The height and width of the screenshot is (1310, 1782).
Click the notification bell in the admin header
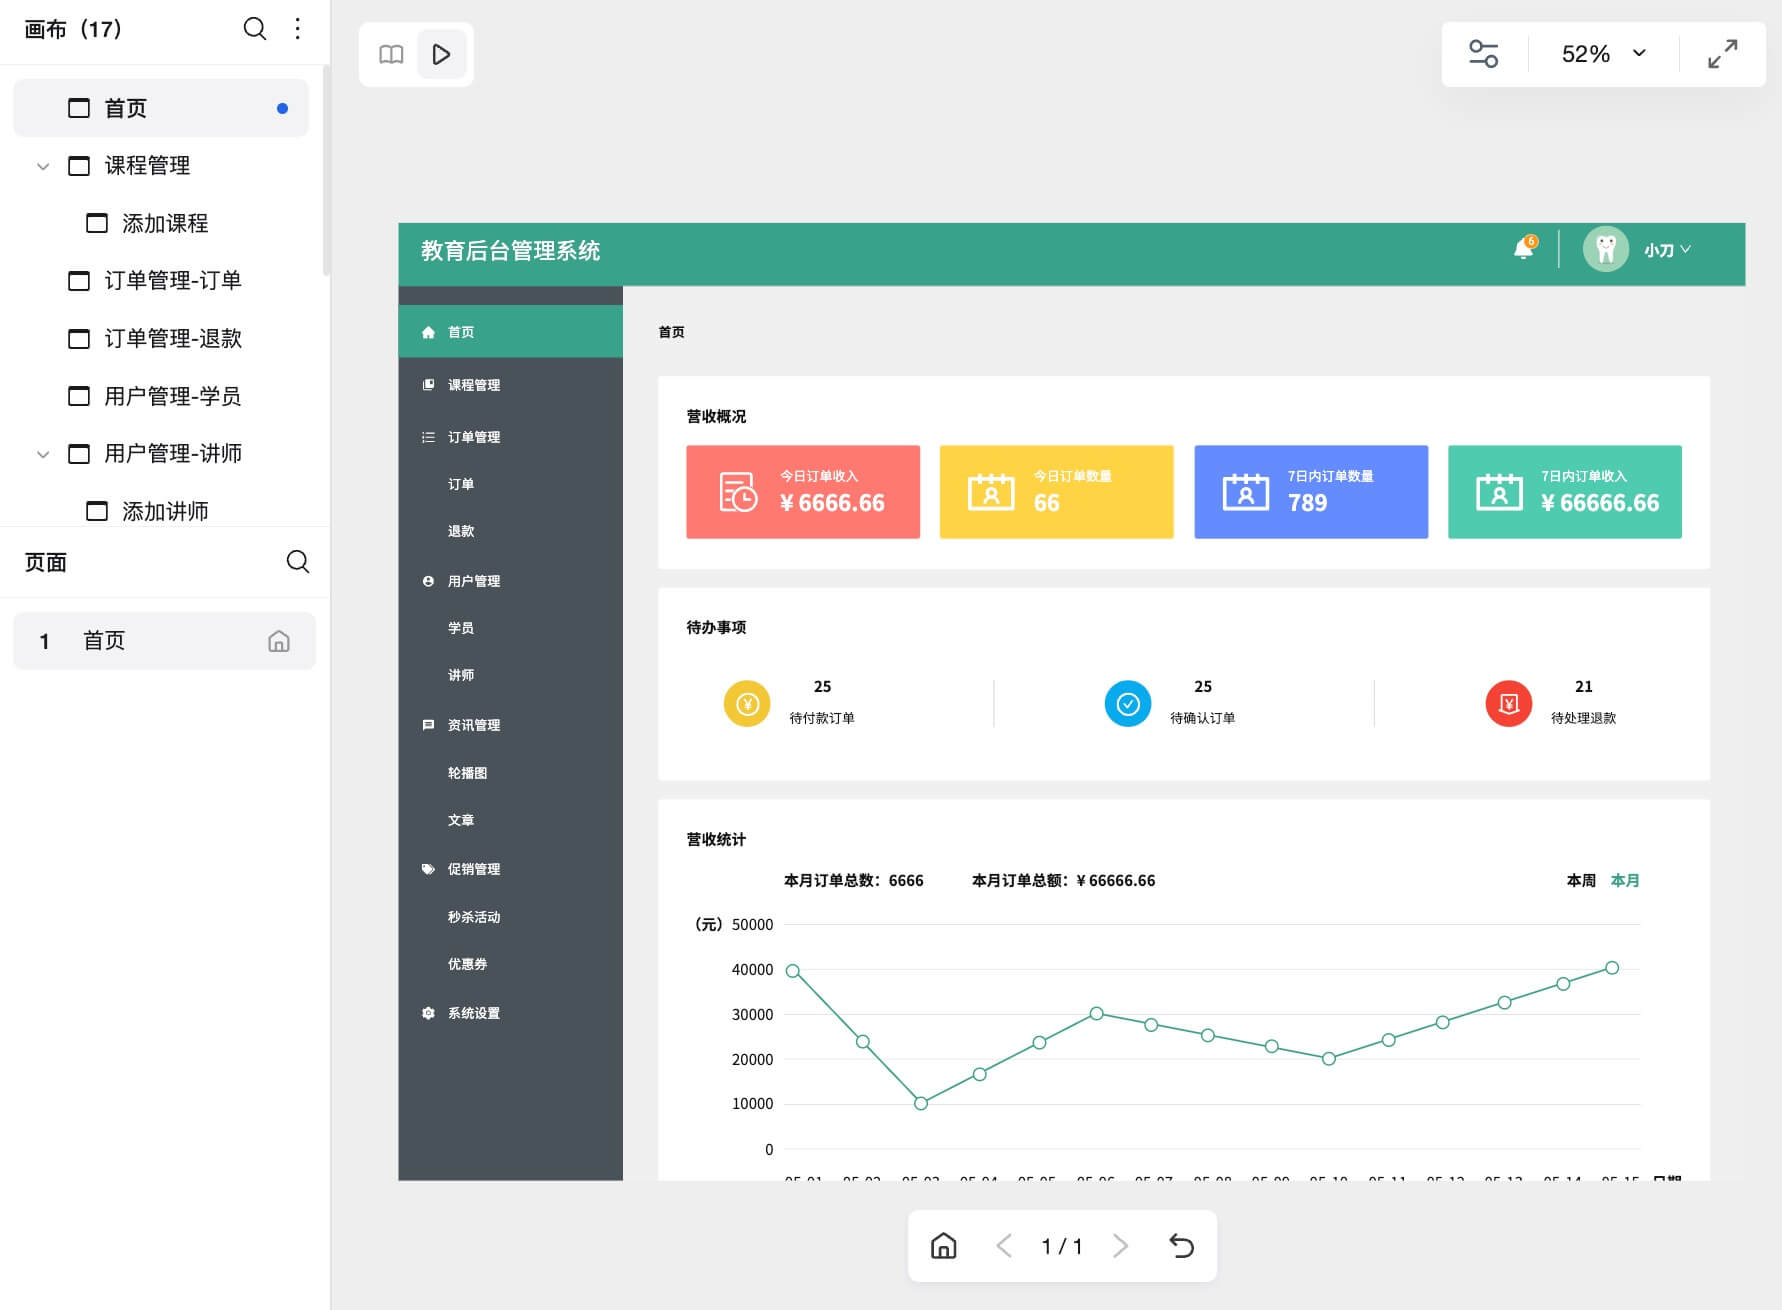pyautogui.click(x=1524, y=250)
